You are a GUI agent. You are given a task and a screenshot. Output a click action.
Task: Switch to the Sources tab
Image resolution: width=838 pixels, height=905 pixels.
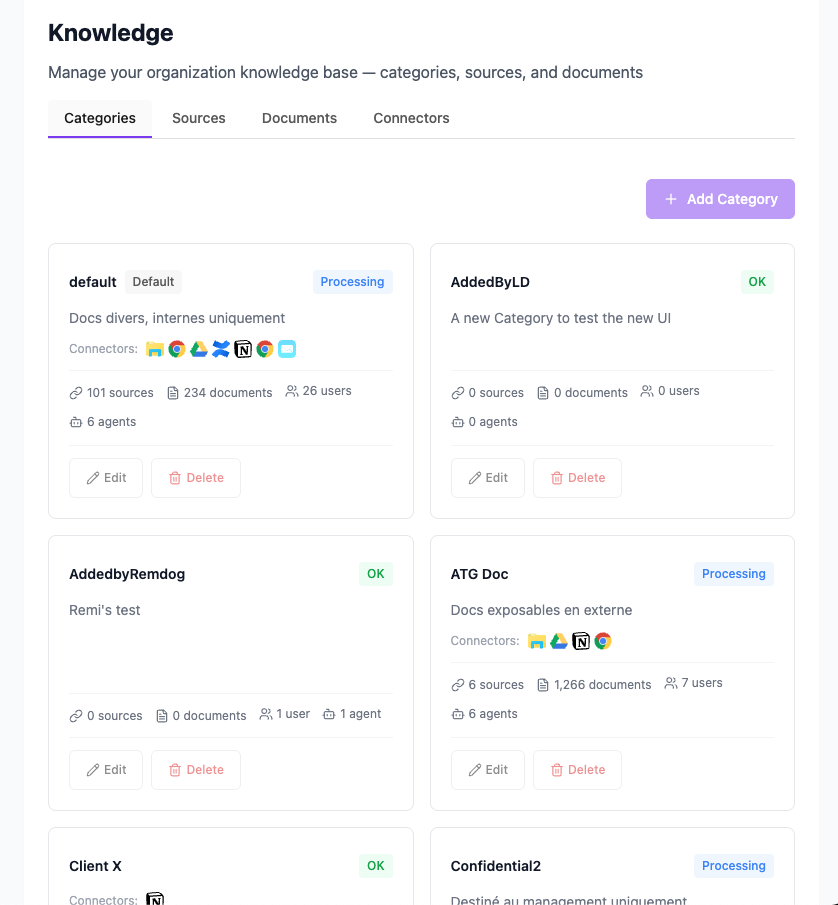pyautogui.click(x=198, y=117)
